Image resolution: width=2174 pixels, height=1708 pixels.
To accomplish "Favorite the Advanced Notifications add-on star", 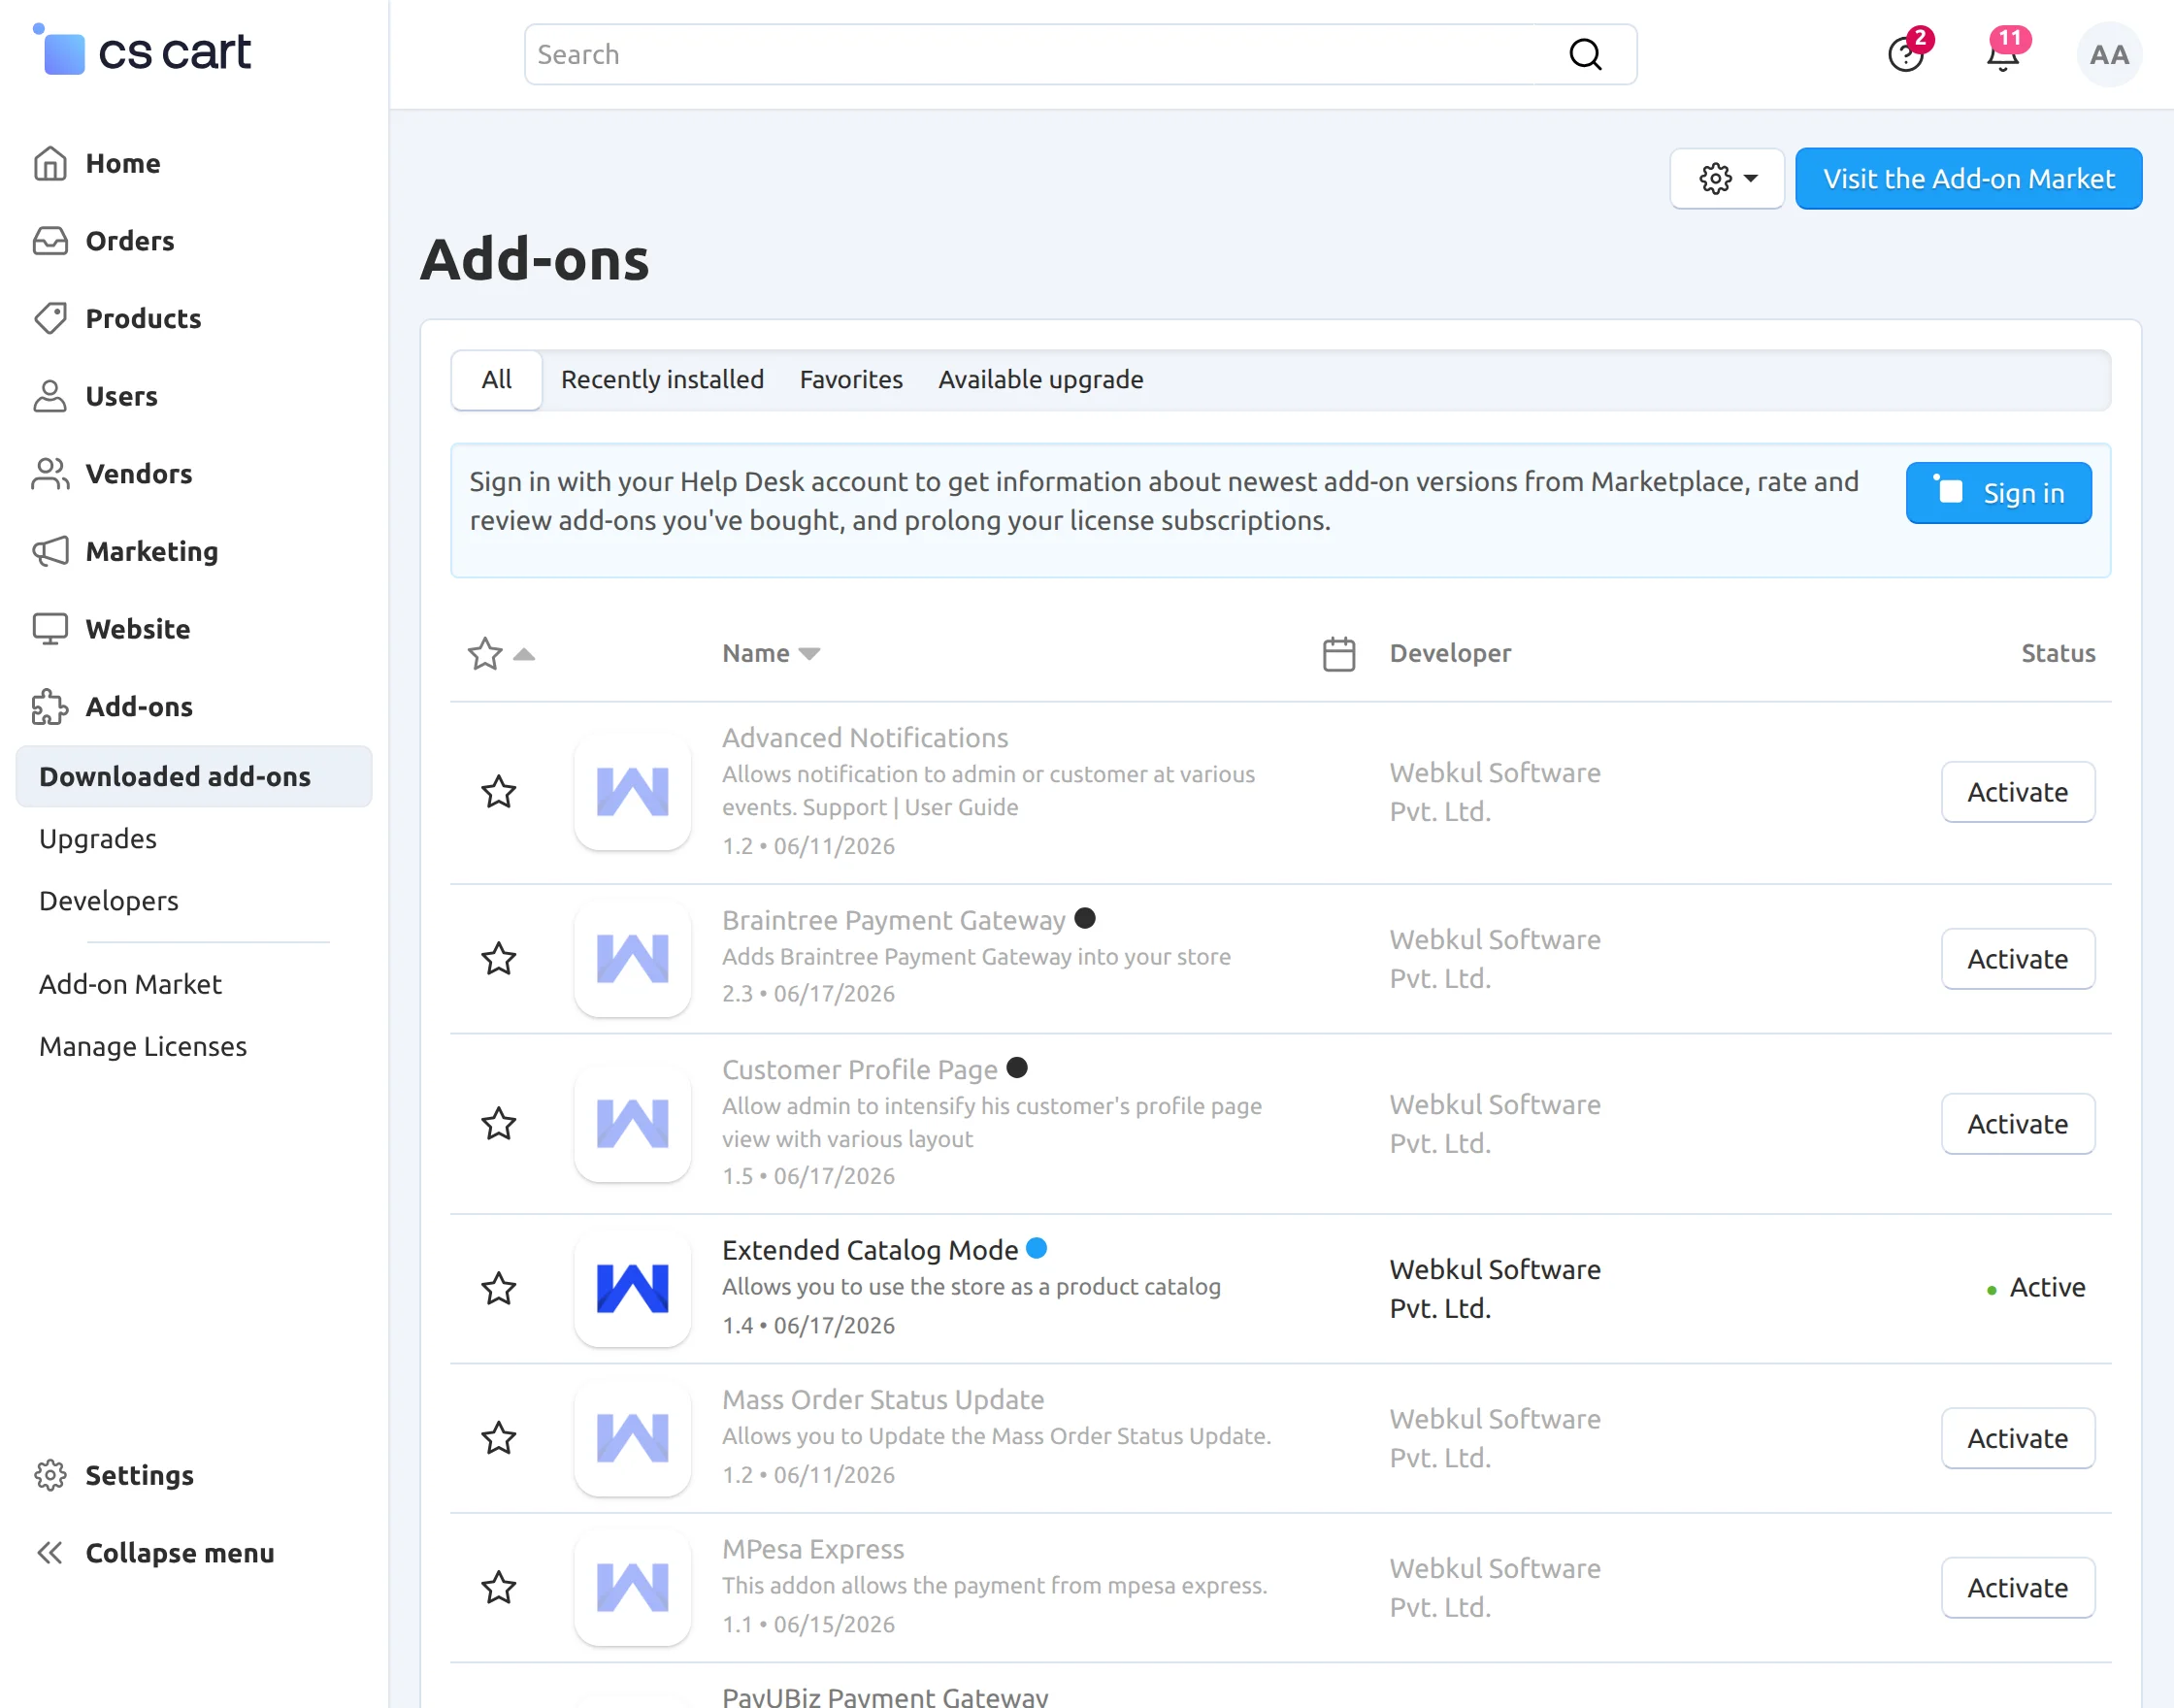I will click(x=499, y=792).
